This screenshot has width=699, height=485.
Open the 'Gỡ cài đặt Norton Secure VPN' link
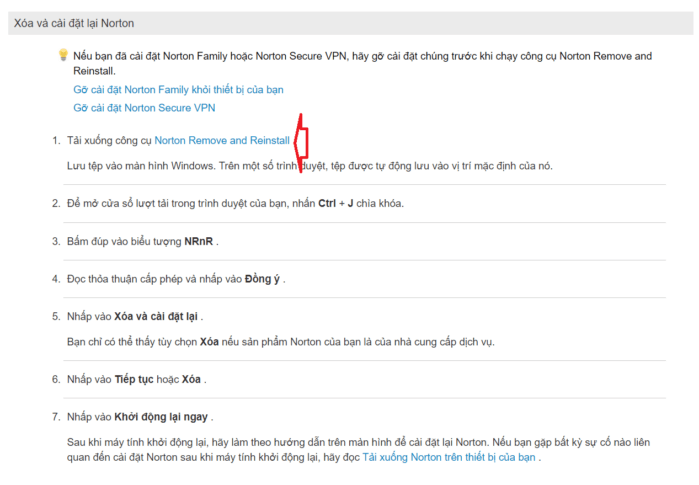coord(144,108)
